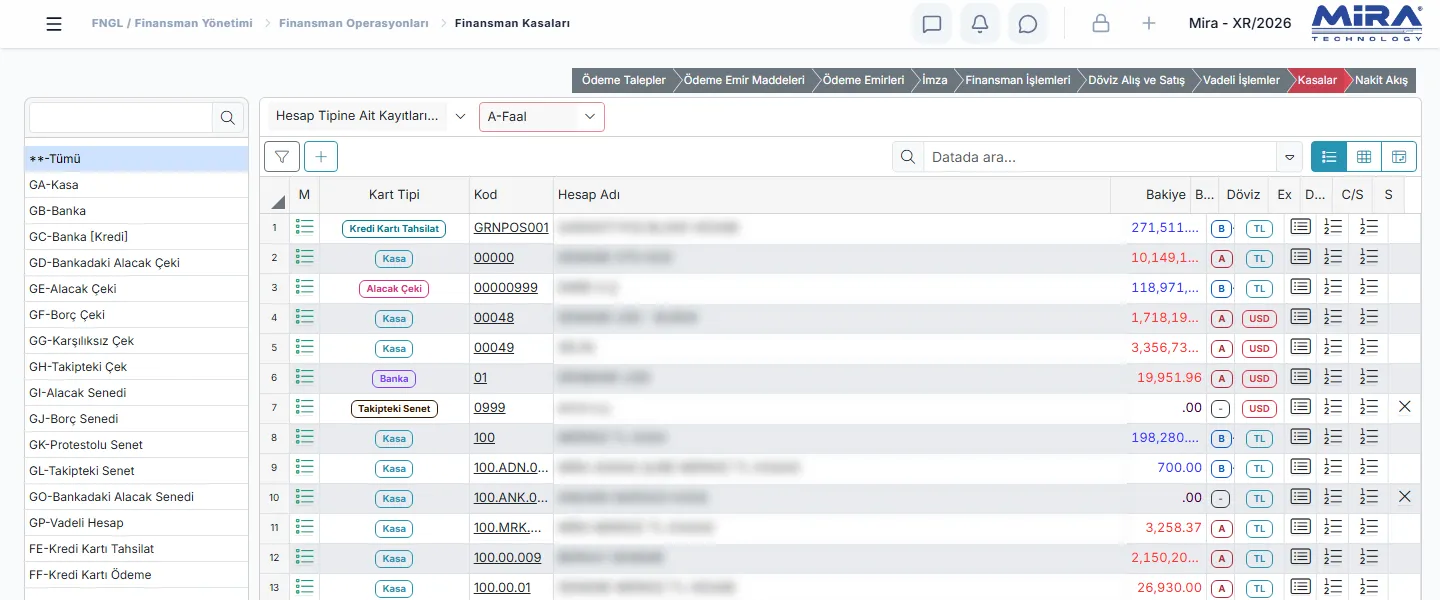The height and width of the screenshot is (600, 1440).
Task: Open the notifications bell icon
Action: (980, 24)
